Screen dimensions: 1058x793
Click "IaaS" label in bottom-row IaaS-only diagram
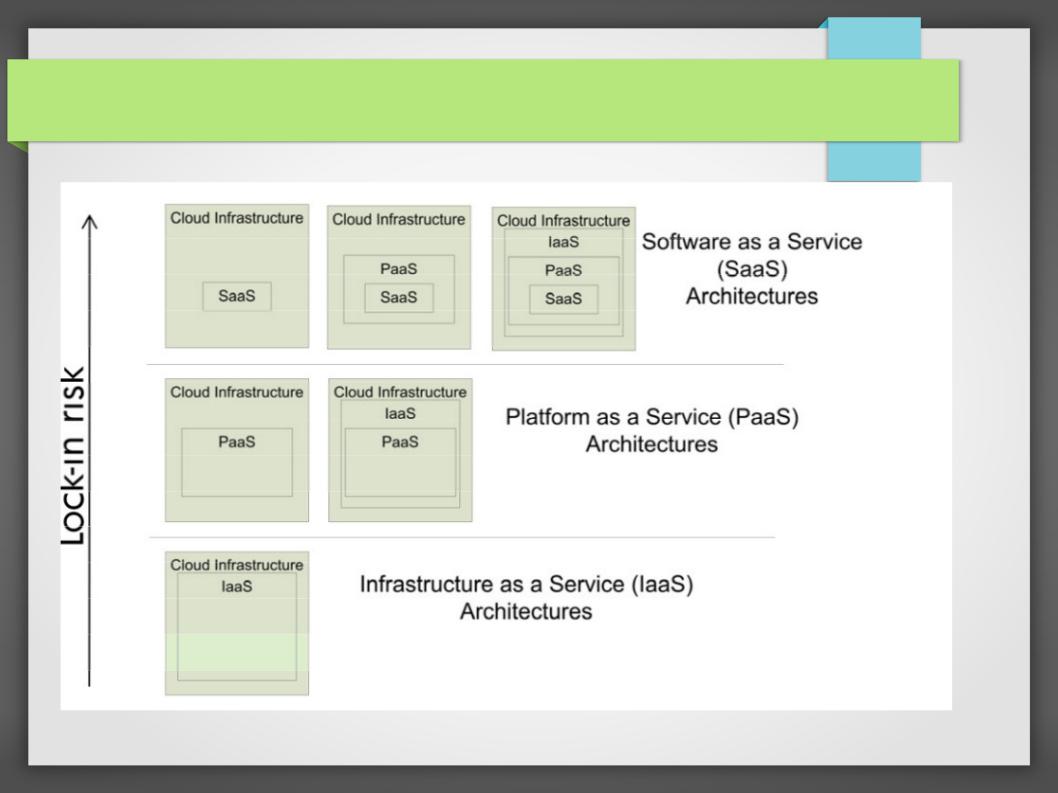point(237,586)
